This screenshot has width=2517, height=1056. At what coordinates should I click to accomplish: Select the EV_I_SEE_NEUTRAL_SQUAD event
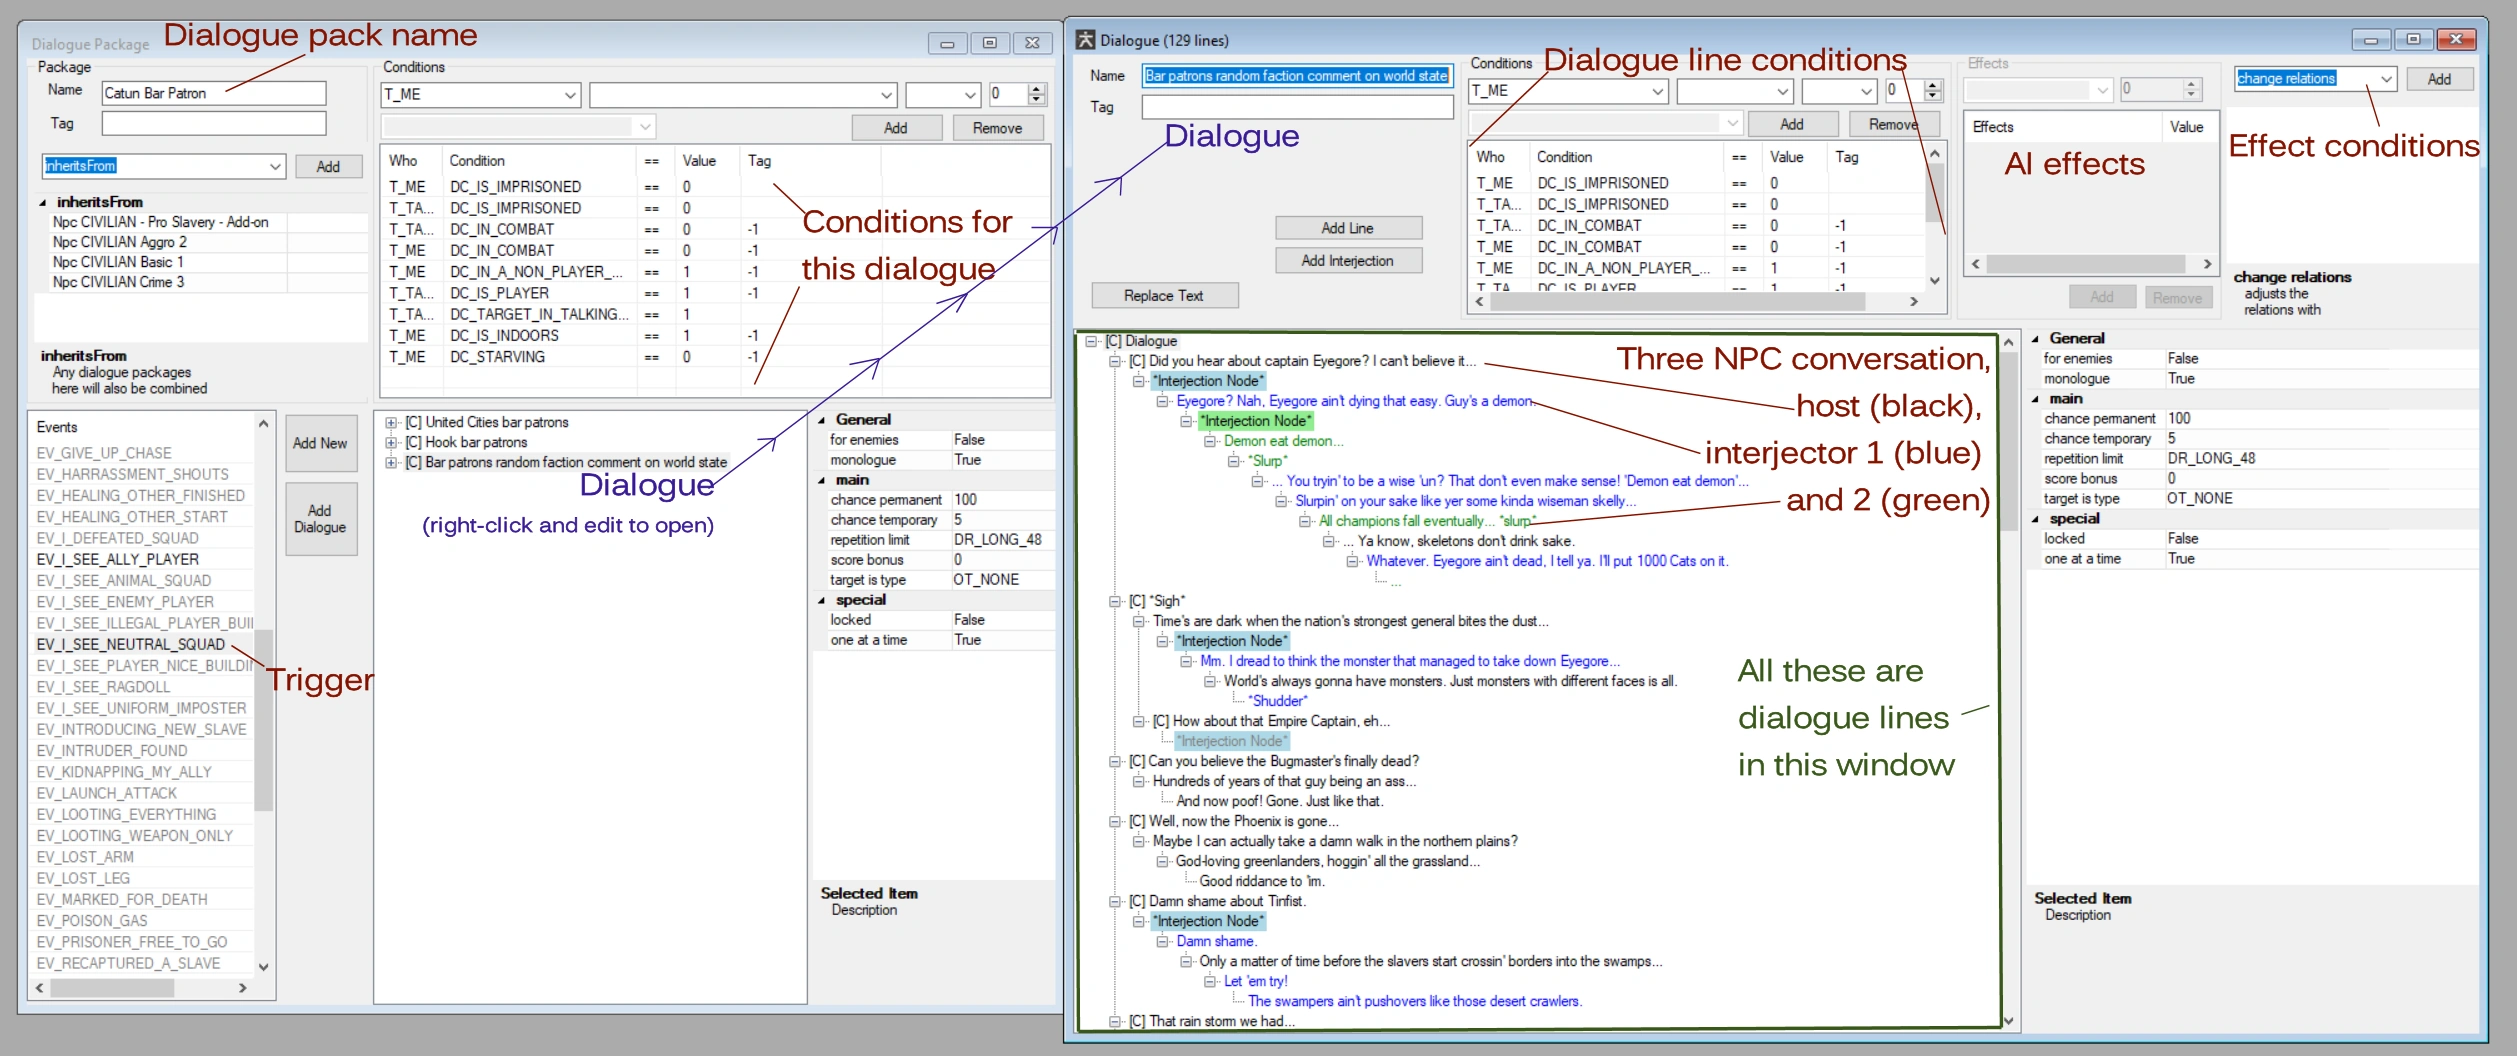[131, 645]
